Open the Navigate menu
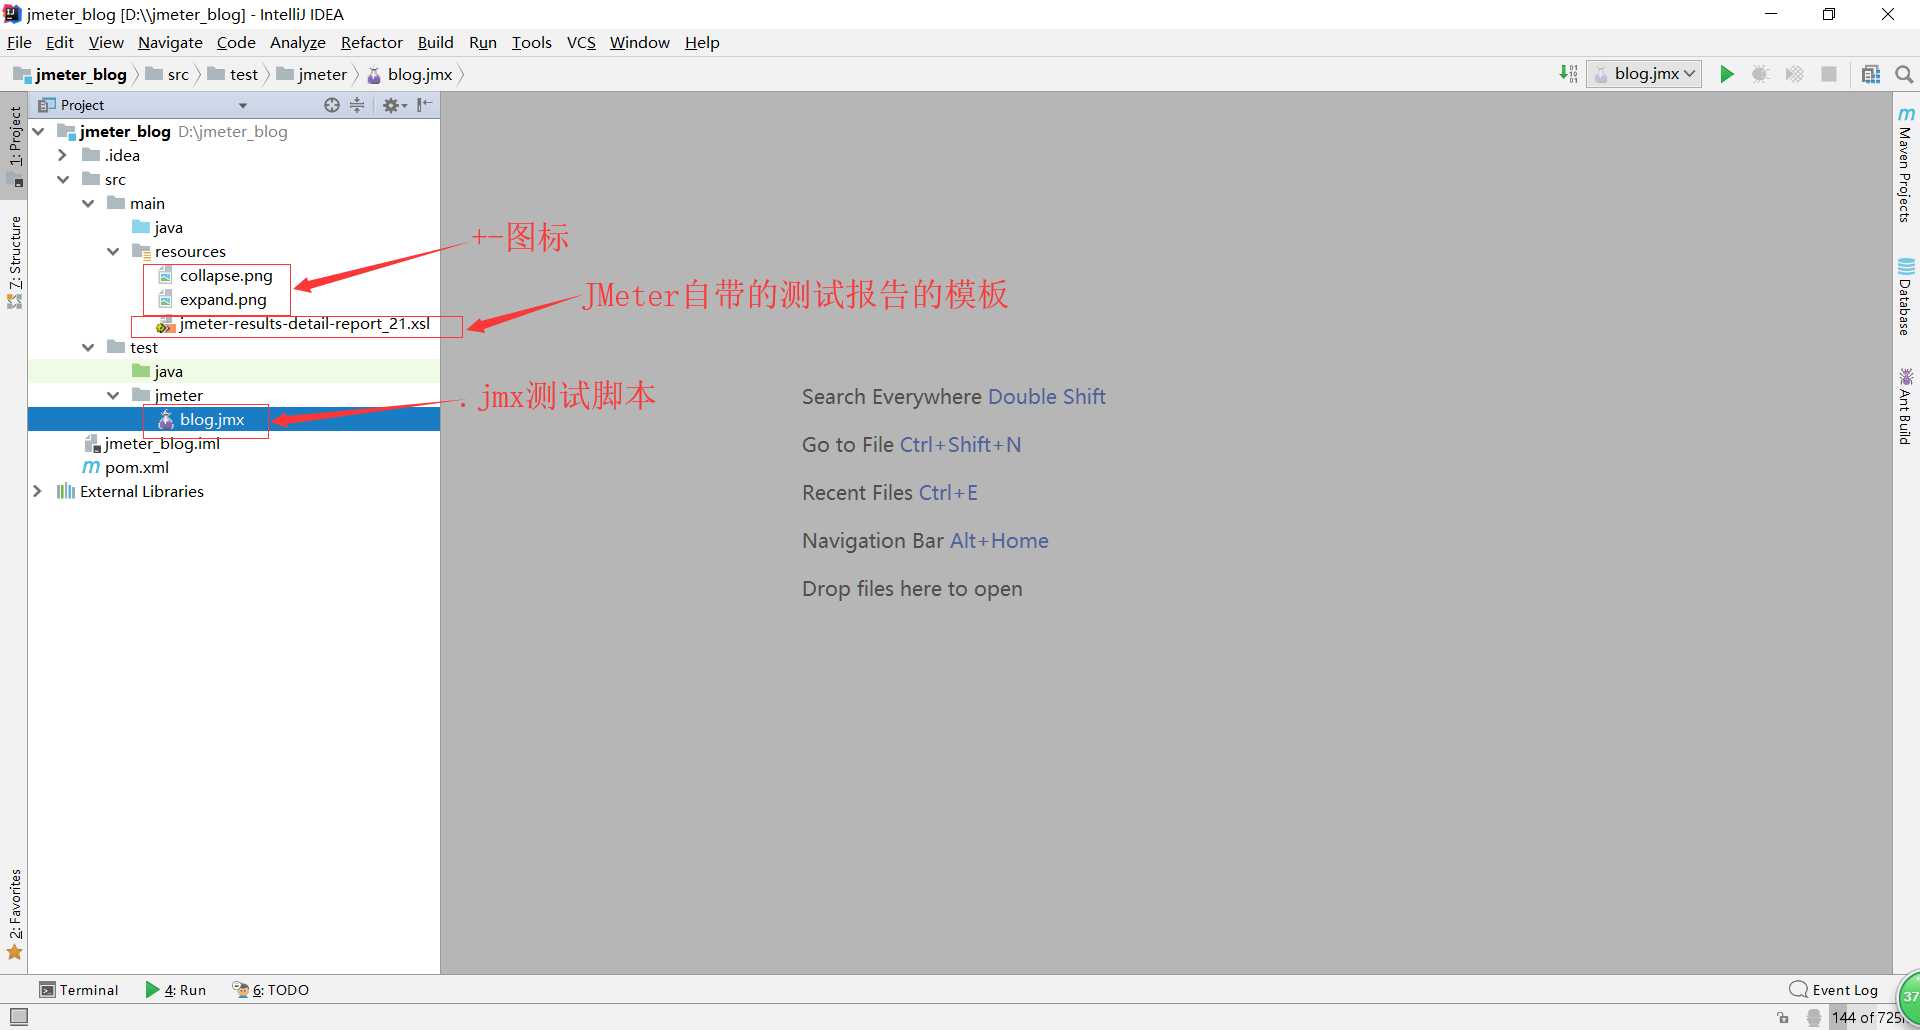Screen dimensions: 1920x1030 click(x=170, y=42)
